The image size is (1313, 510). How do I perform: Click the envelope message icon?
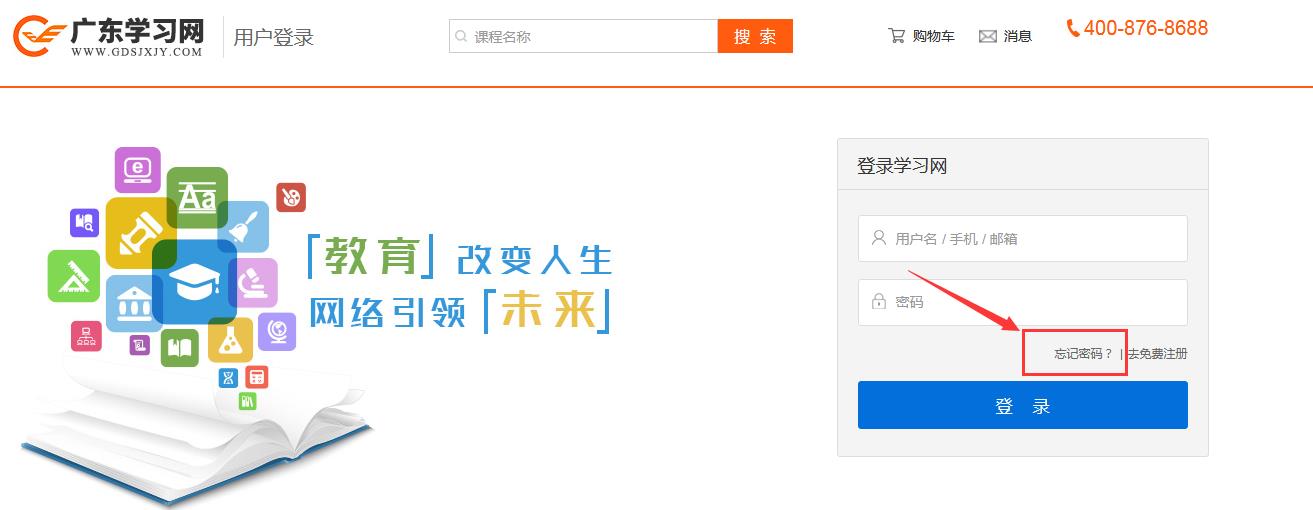point(988,37)
